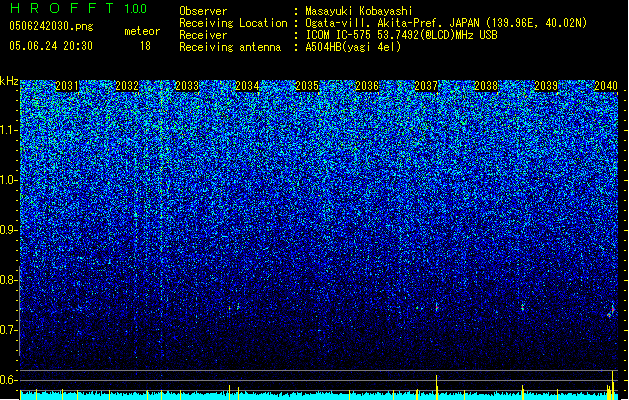Click the HROFFT 1.0.0 title text
The height and width of the screenshot is (400, 629).
[78, 8]
